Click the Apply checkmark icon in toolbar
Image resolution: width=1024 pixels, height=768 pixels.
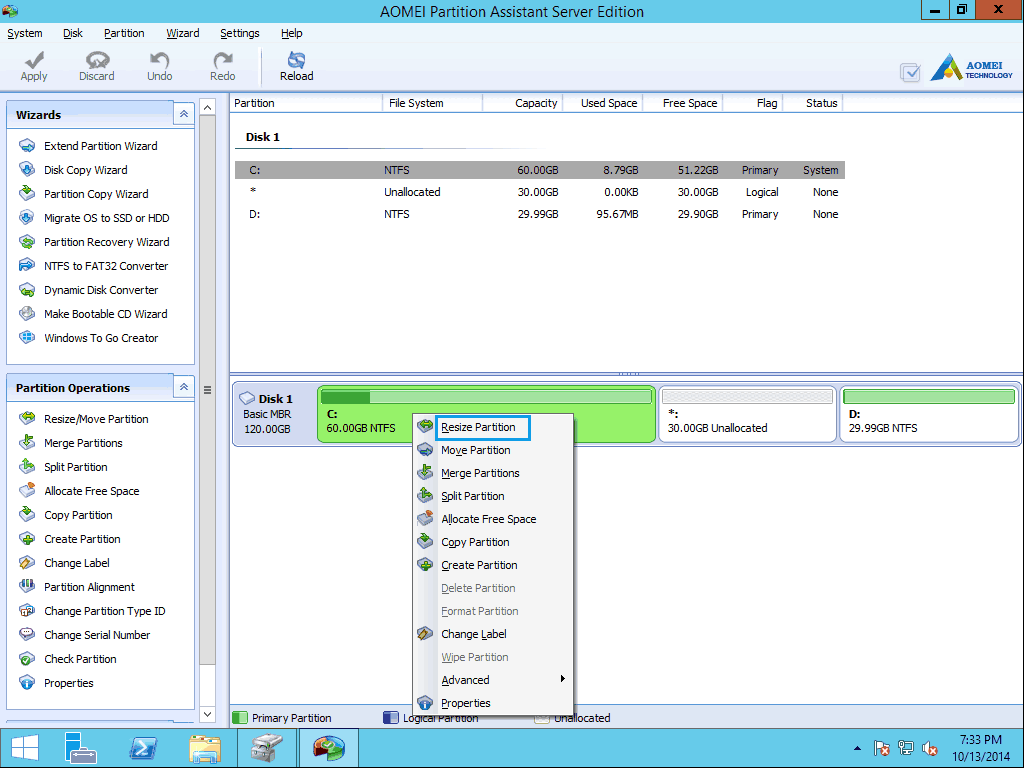tap(34, 60)
